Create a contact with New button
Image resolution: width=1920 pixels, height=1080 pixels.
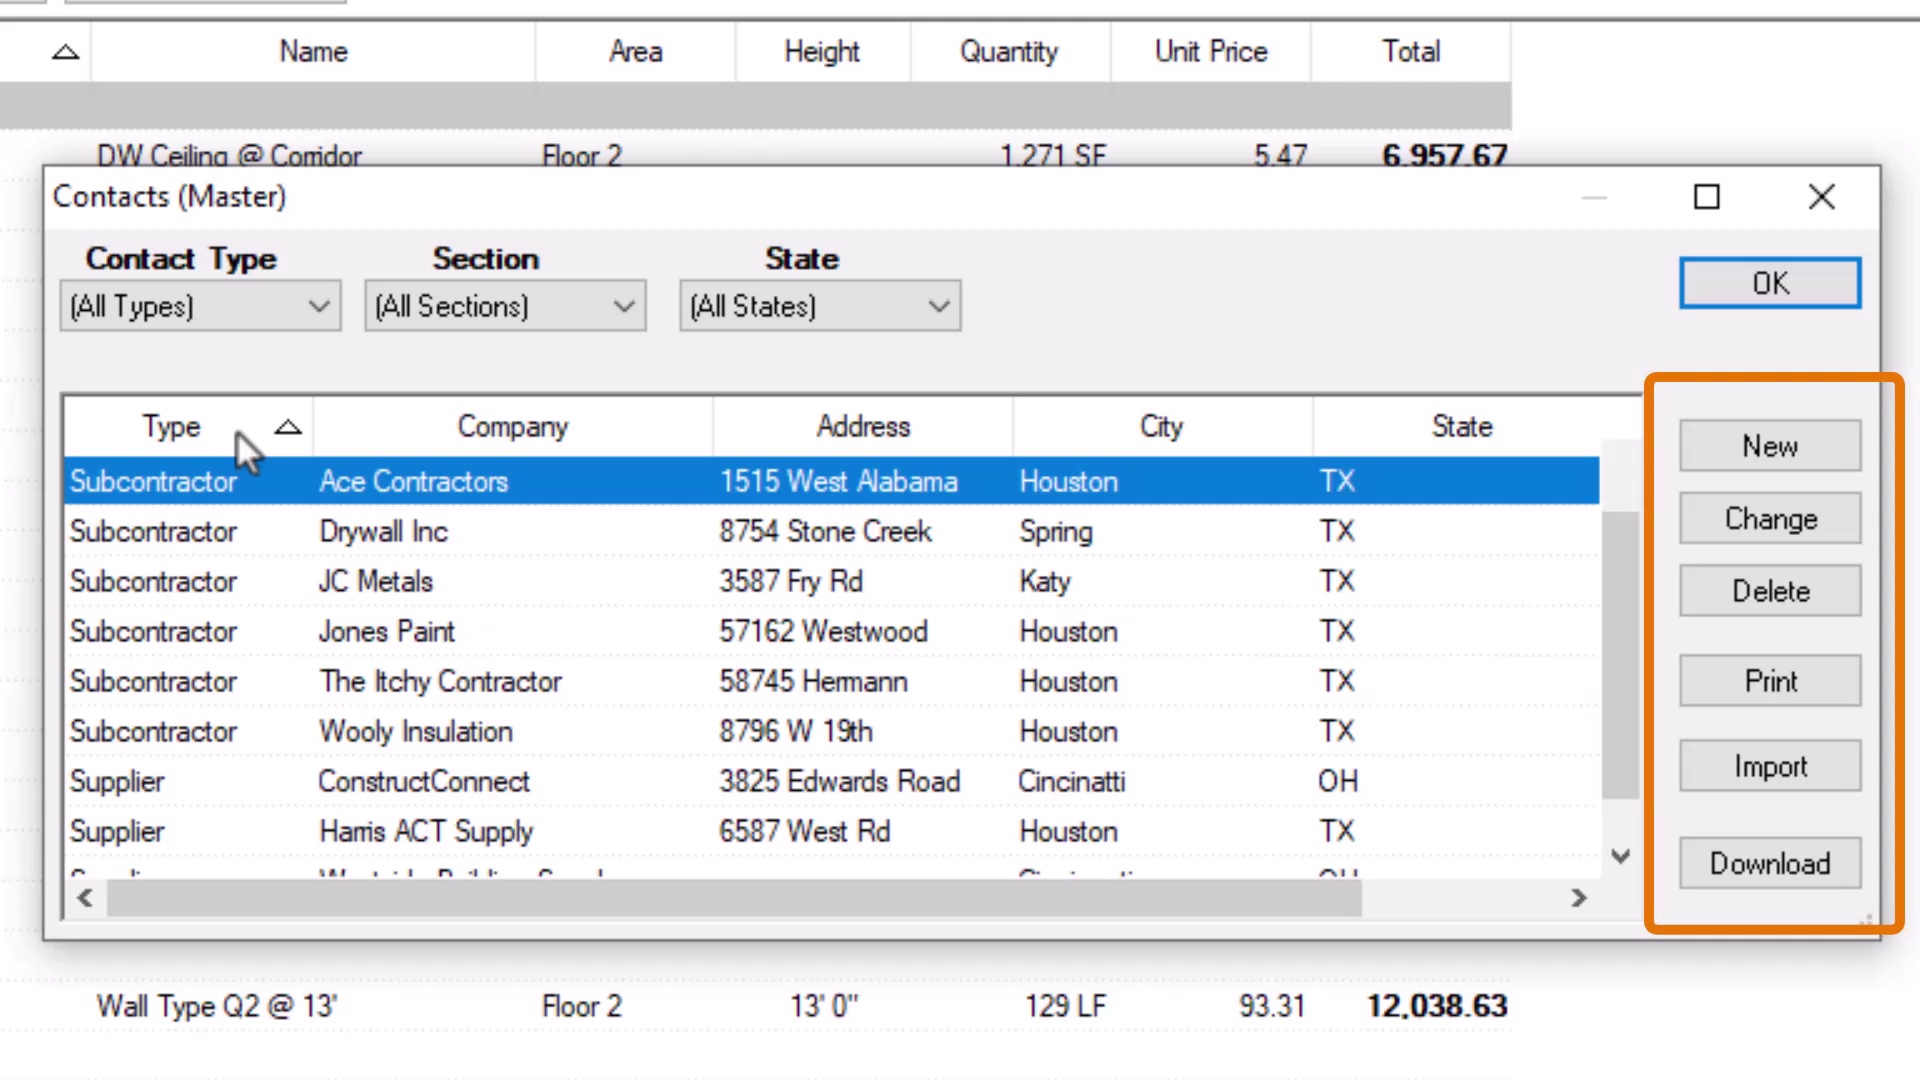pyautogui.click(x=1769, y=446)
